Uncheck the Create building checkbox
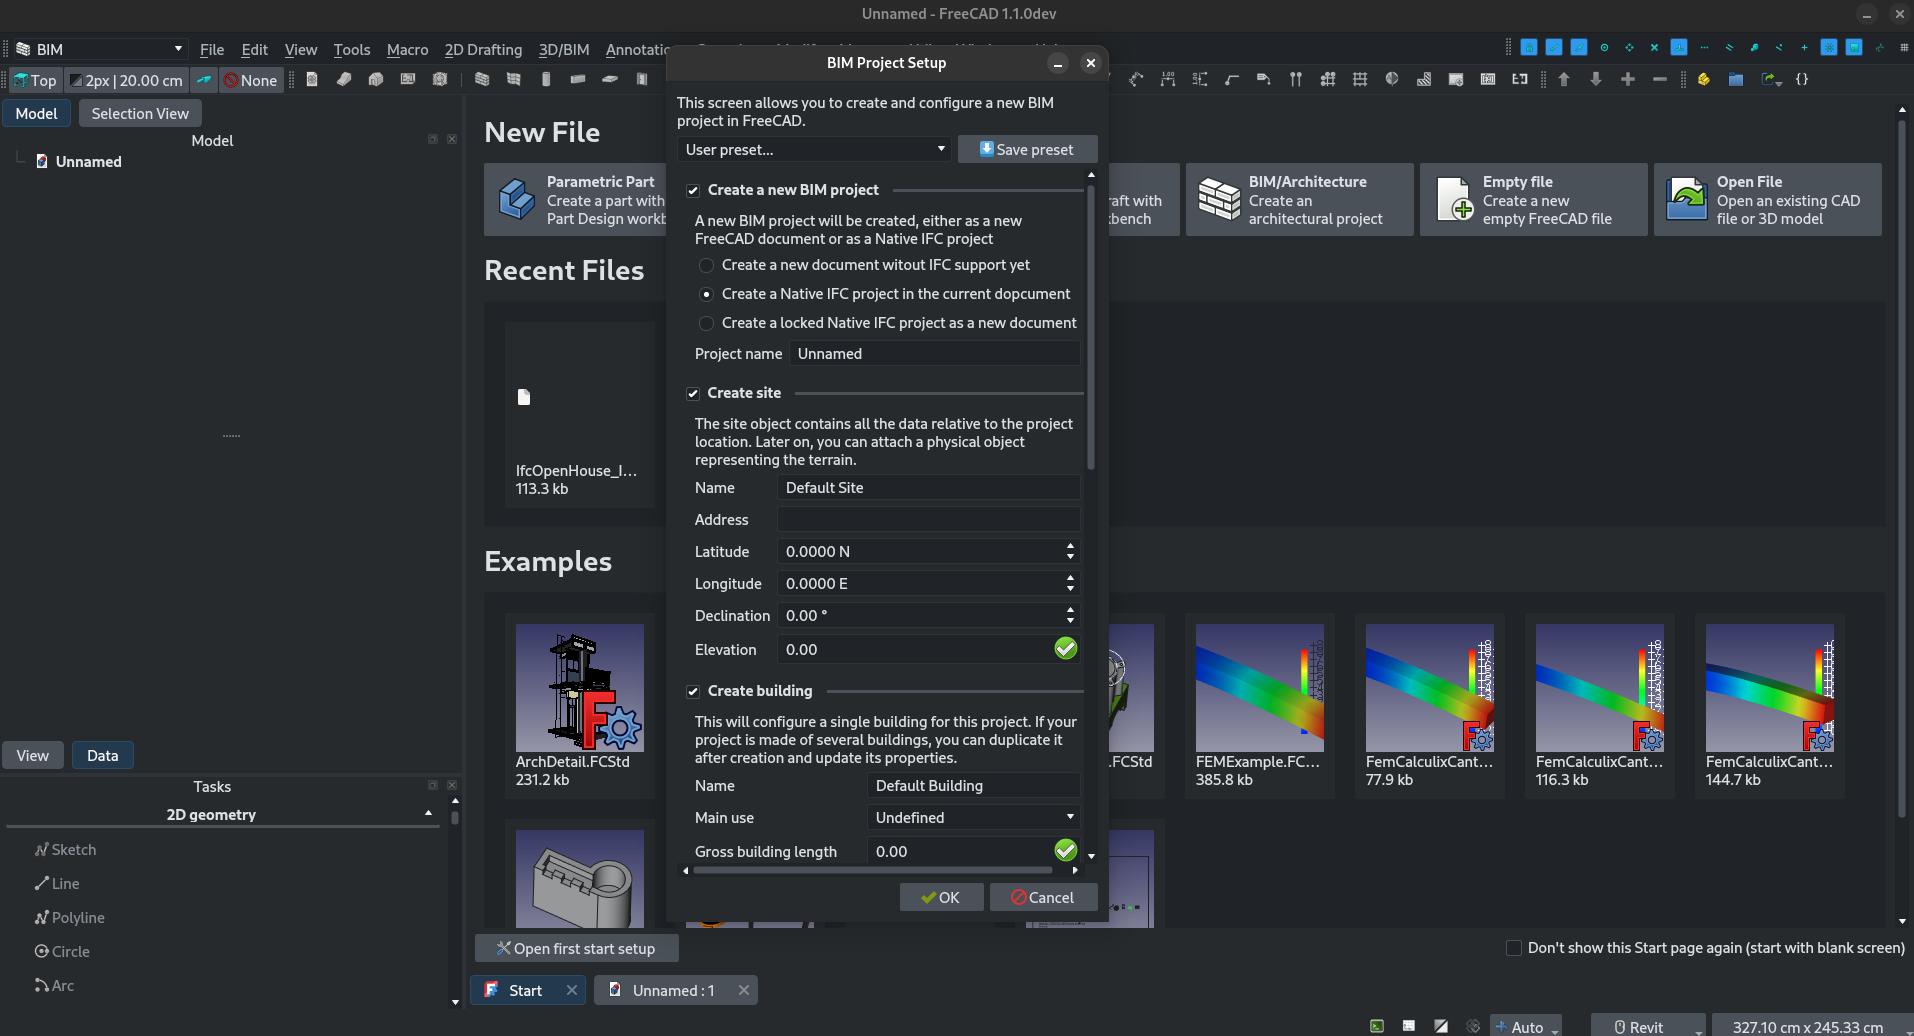 point(693,691)
